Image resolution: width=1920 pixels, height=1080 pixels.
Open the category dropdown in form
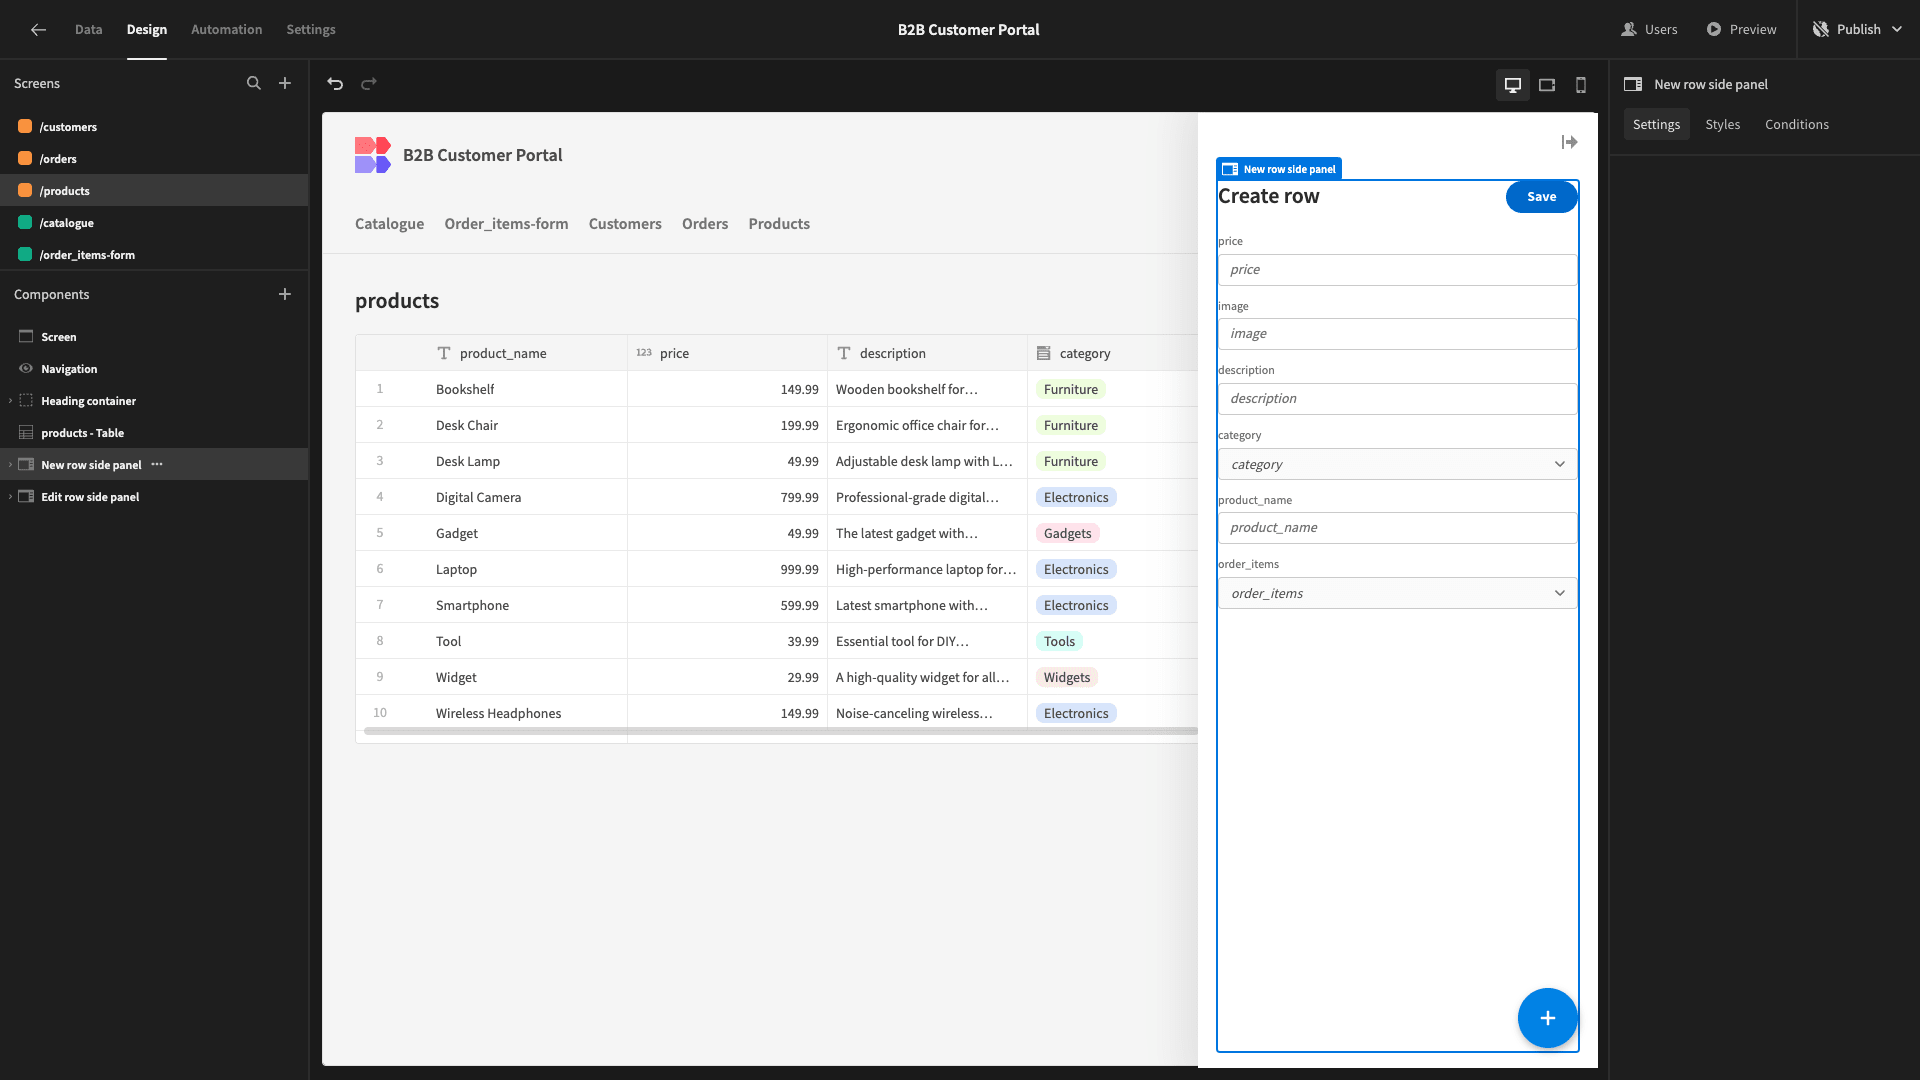coord(1397,464)
